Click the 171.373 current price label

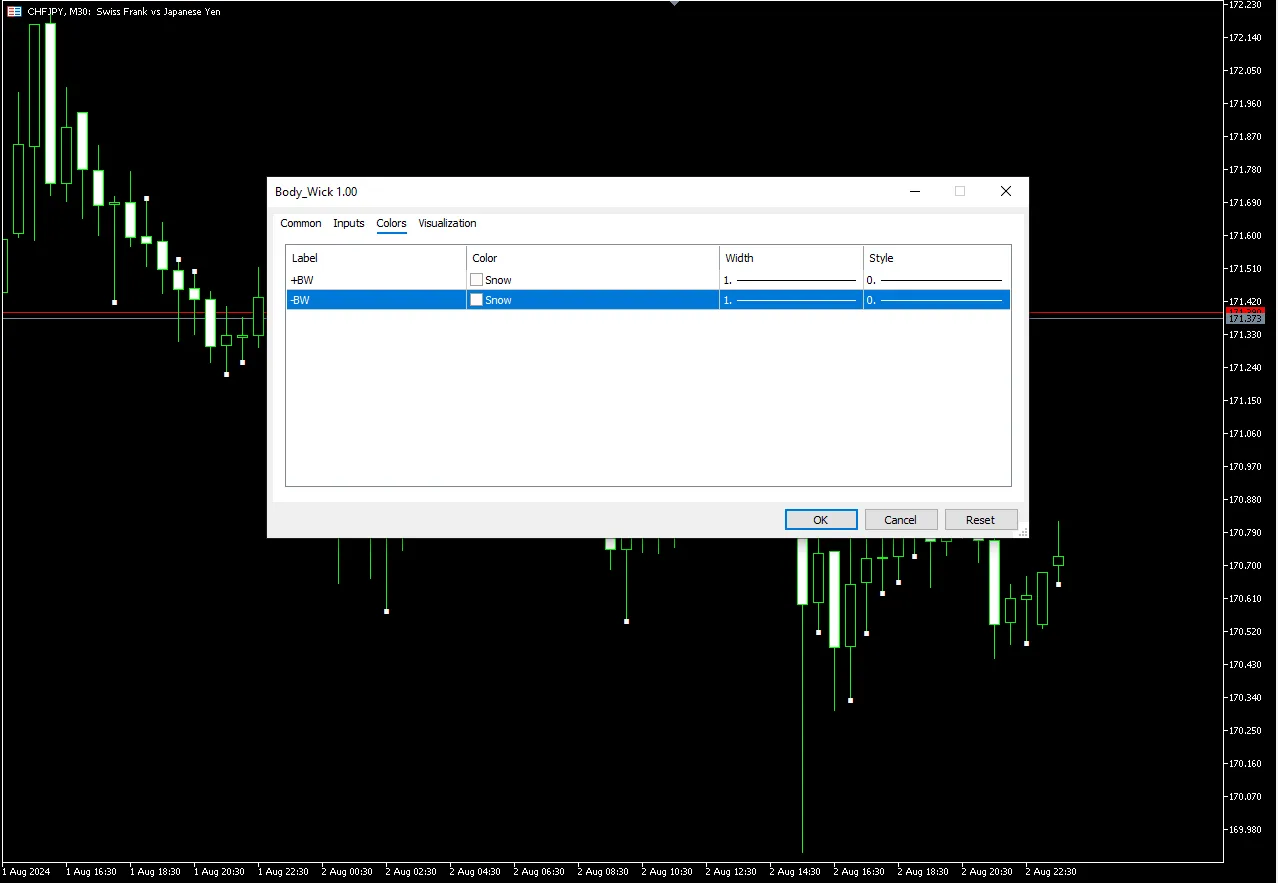[x=1245, y=319]
